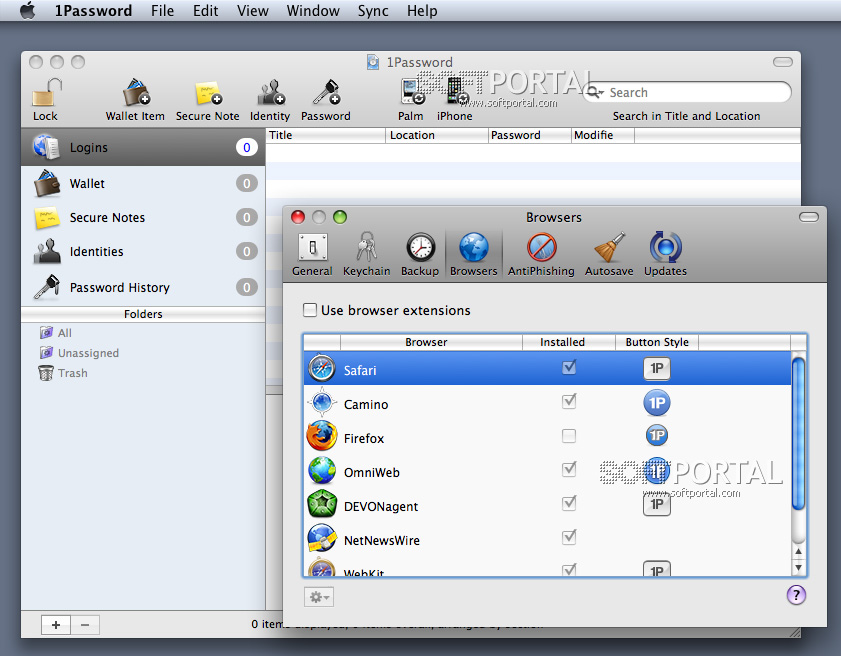Select Identities in the sidebar

coord(143,251)
